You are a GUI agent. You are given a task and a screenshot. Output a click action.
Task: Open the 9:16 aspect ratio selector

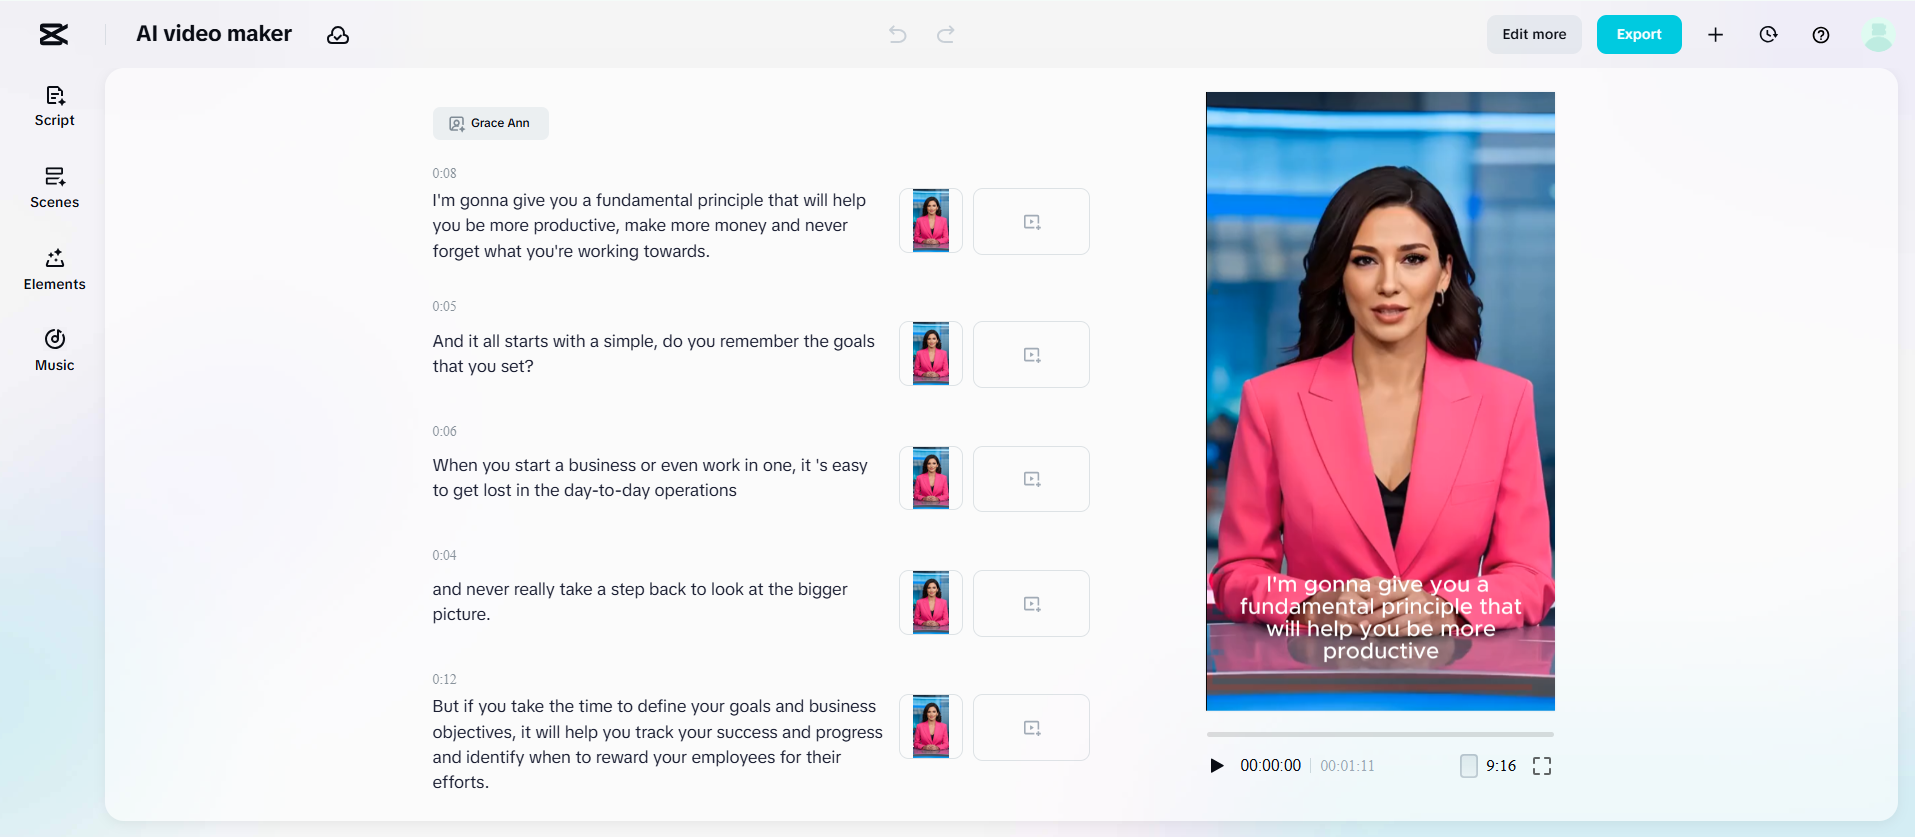(x=1488, y=766)
